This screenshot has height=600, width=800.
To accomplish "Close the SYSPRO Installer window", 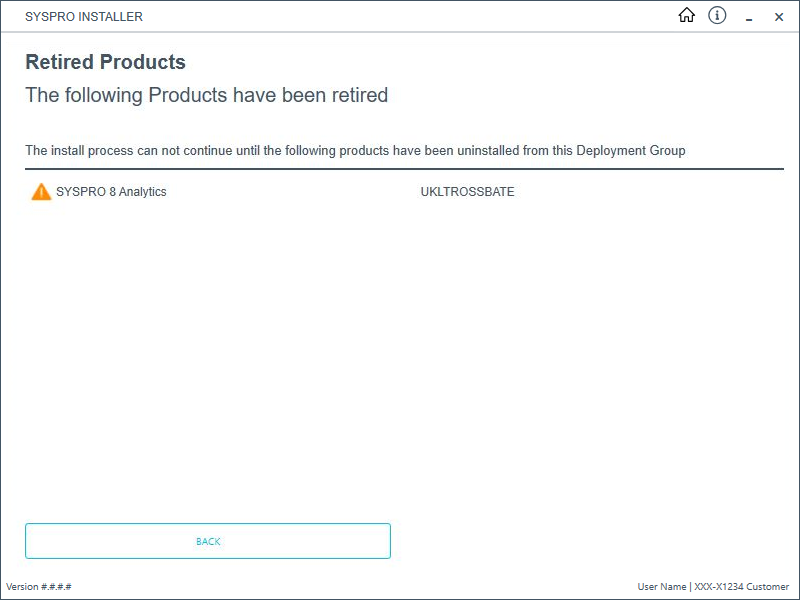I will [779, 17].
